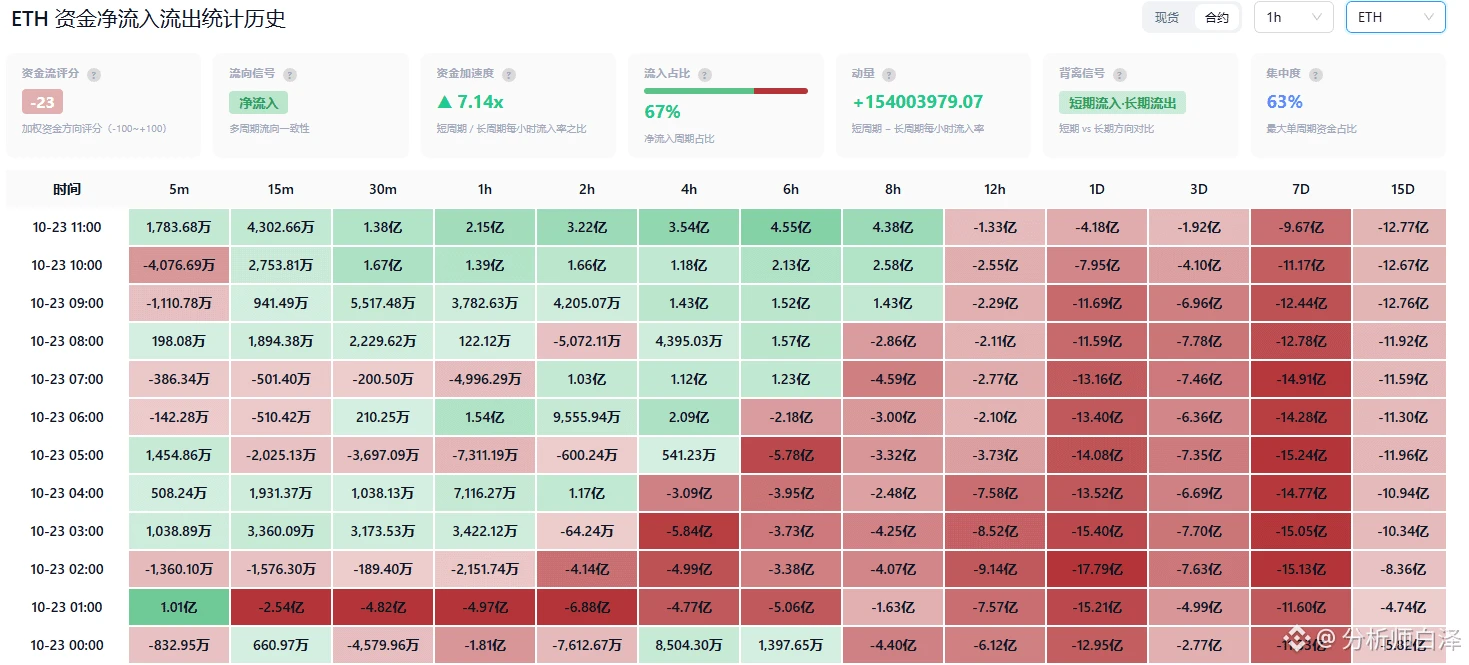Click the -23 score badge

pos(42,102)
